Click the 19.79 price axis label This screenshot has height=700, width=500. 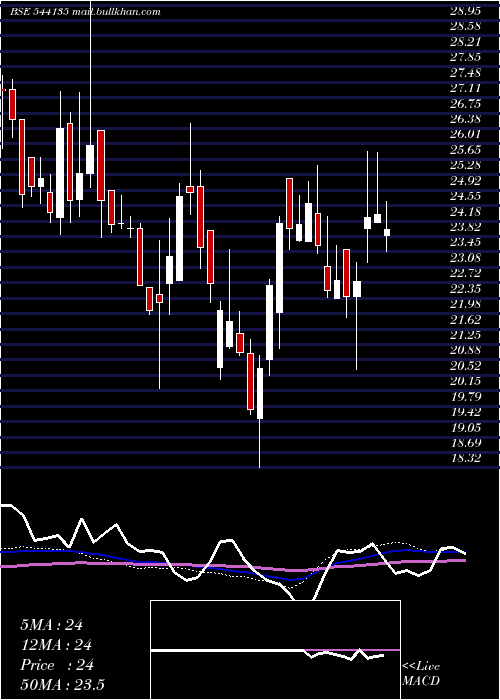(x=465, y=397)
